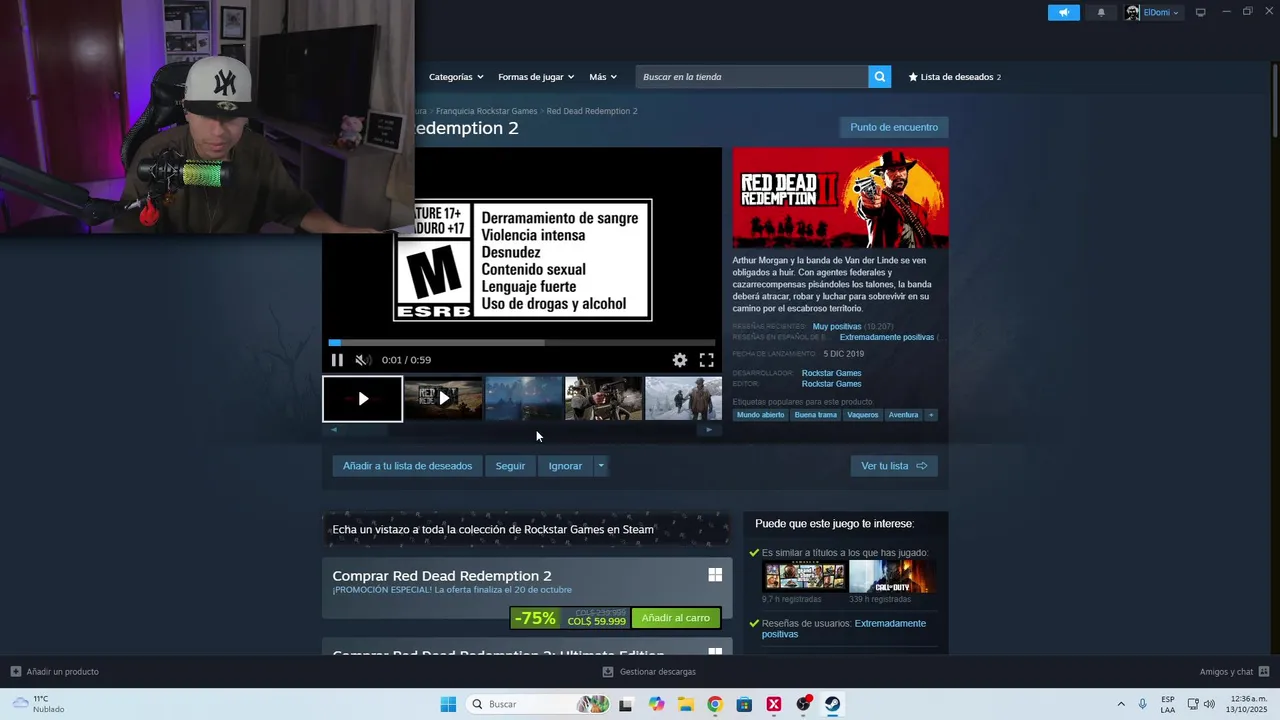Select the second trailer thumbnail

tap(443, 399)
